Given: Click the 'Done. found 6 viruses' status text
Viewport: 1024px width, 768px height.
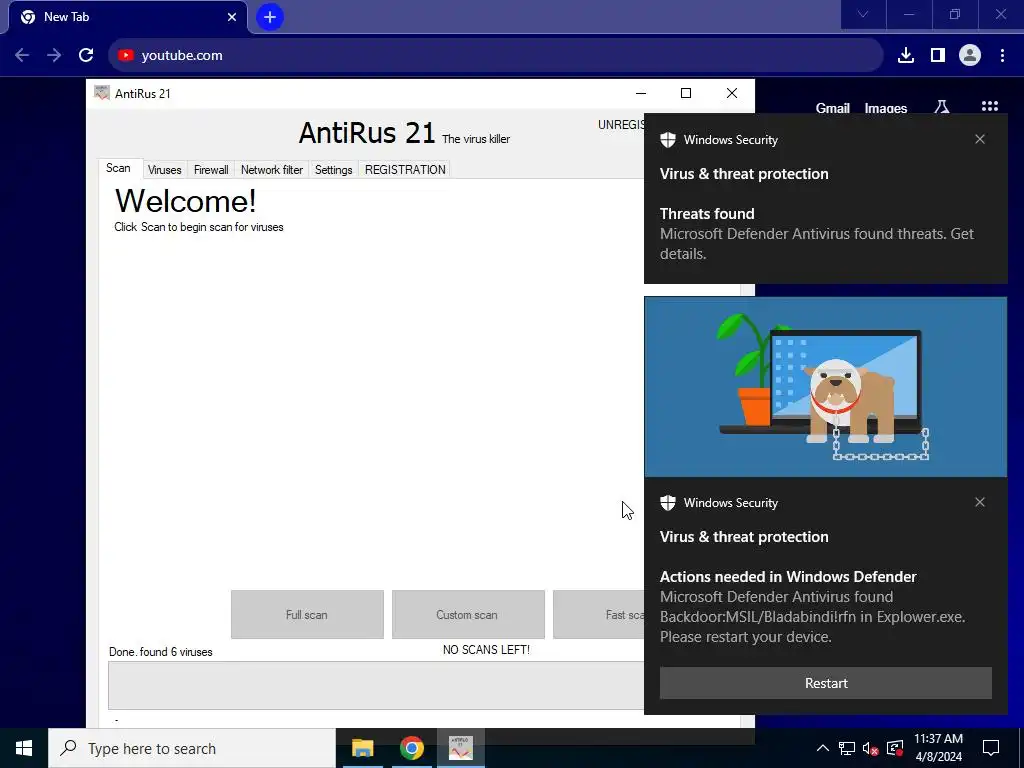Looking at the screenshot, I should tap(161, 652).
